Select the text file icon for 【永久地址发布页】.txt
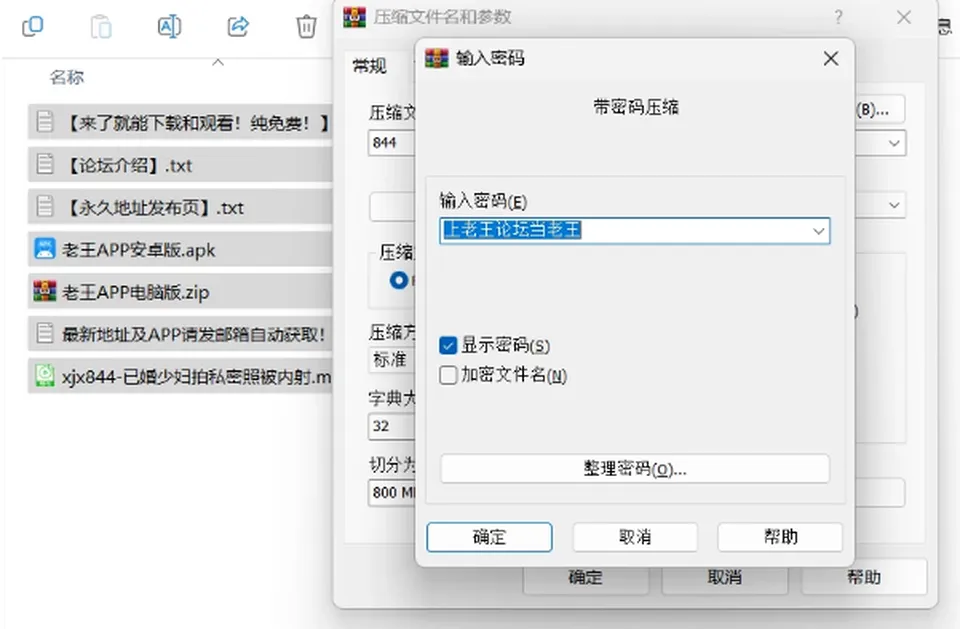 click(45, 206)
